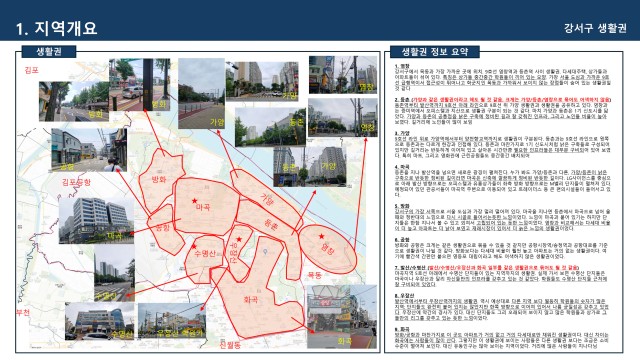Open the 화곡 market arcade photo
The image size is (640, 360).
[342, 317]
